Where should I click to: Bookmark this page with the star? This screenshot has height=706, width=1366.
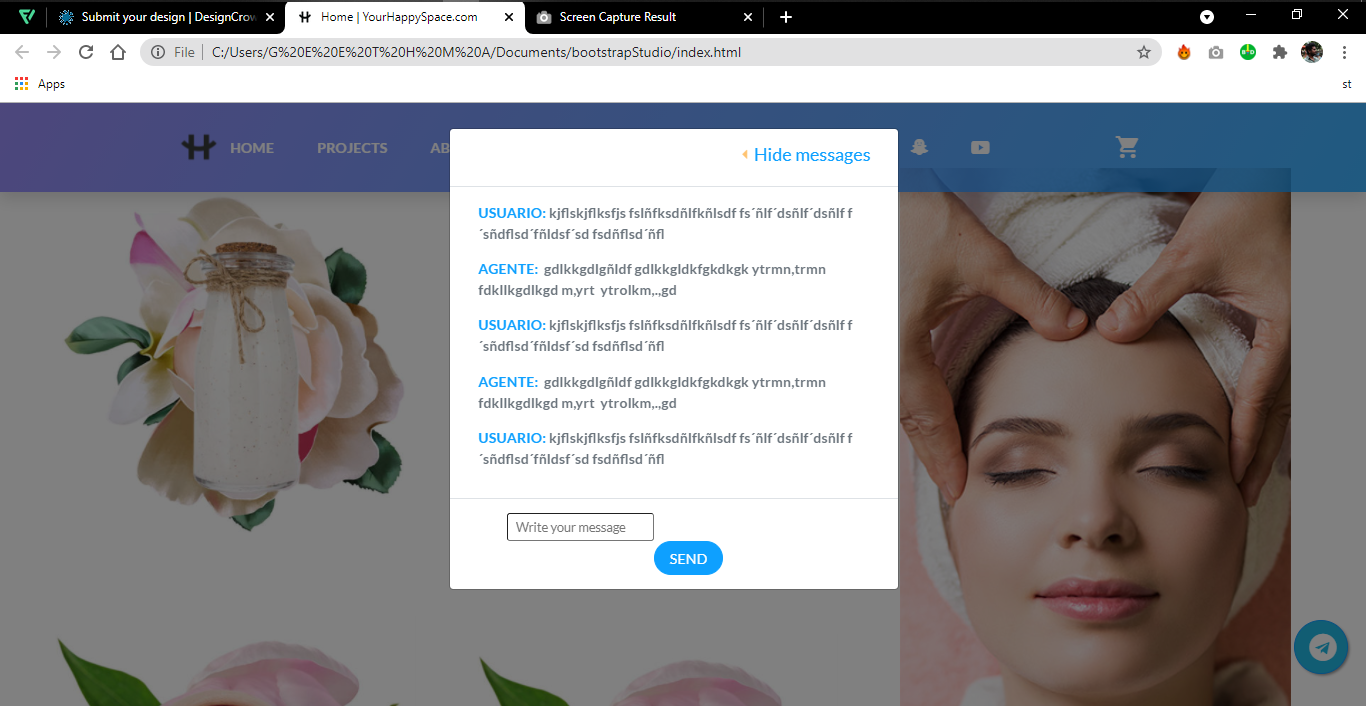(1144, 52)
